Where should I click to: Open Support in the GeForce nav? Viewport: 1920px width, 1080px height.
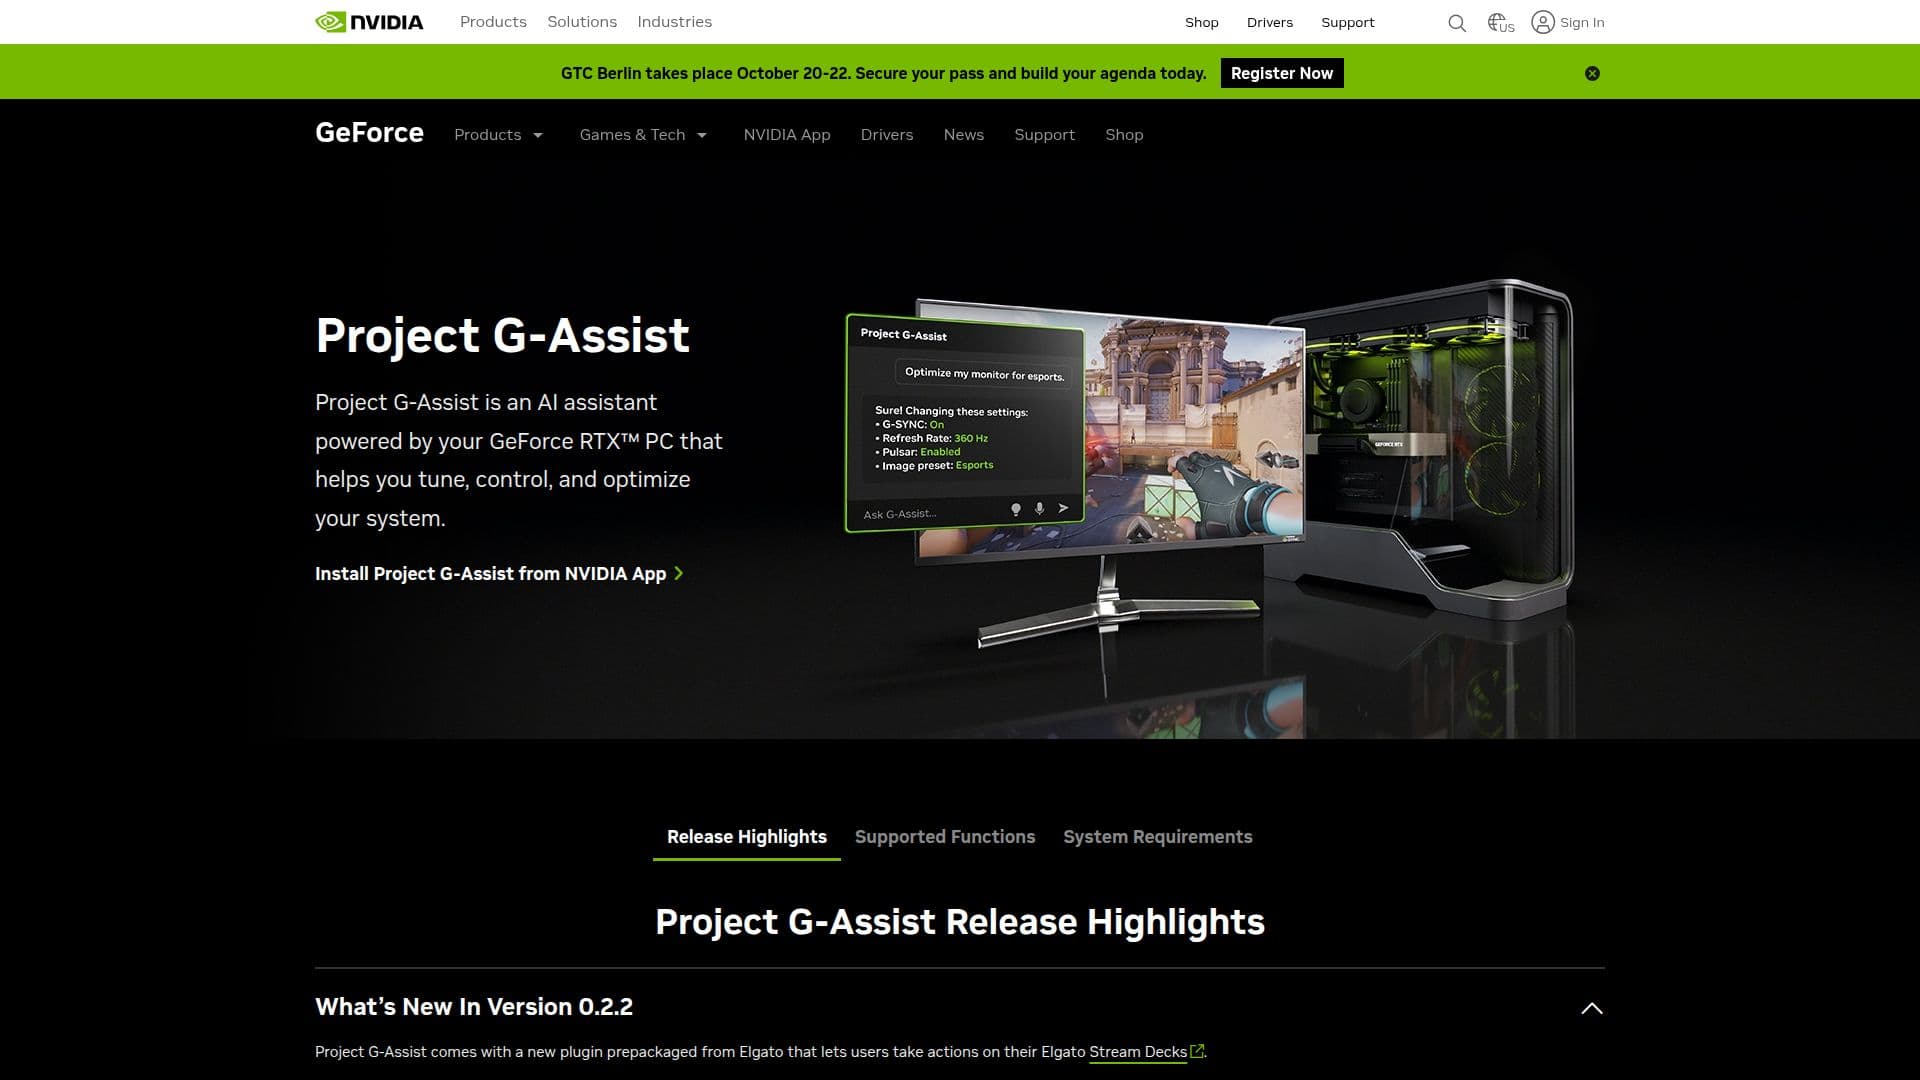tap(1044, 135)
